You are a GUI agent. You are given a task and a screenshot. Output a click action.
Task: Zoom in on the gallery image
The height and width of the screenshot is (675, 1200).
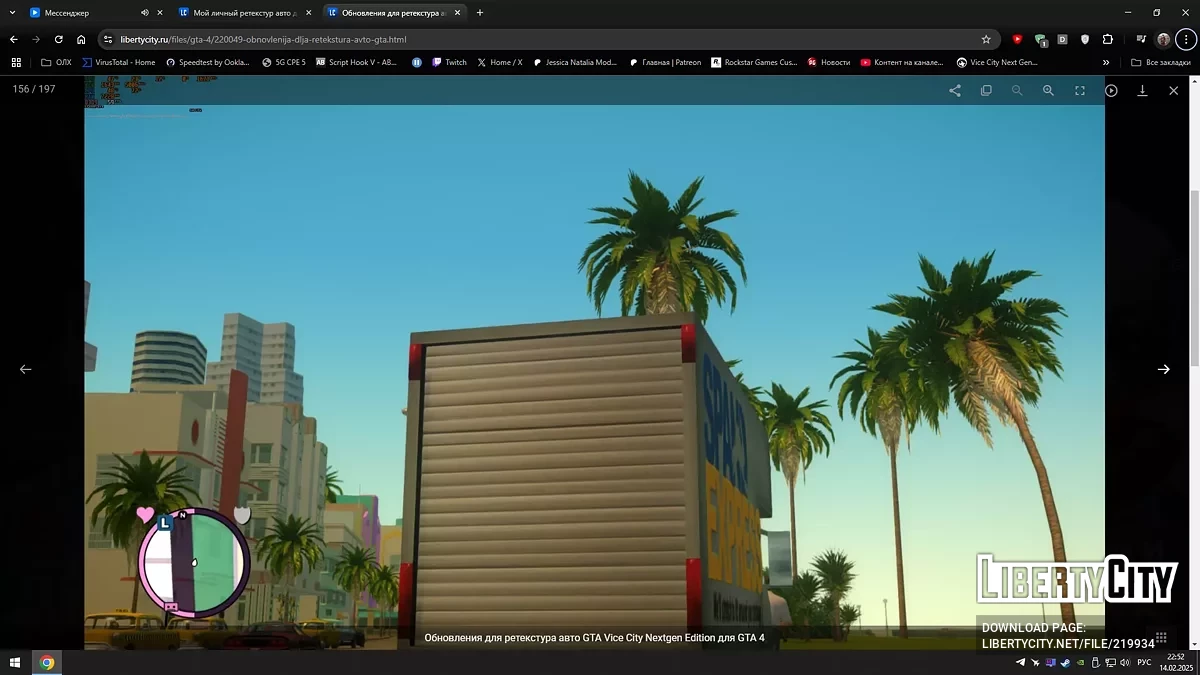[x=1048, y=90]
